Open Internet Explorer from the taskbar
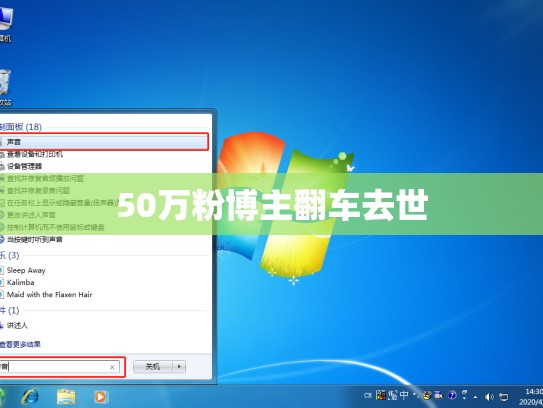Screen dimensions: 543x408 point(30,397)
